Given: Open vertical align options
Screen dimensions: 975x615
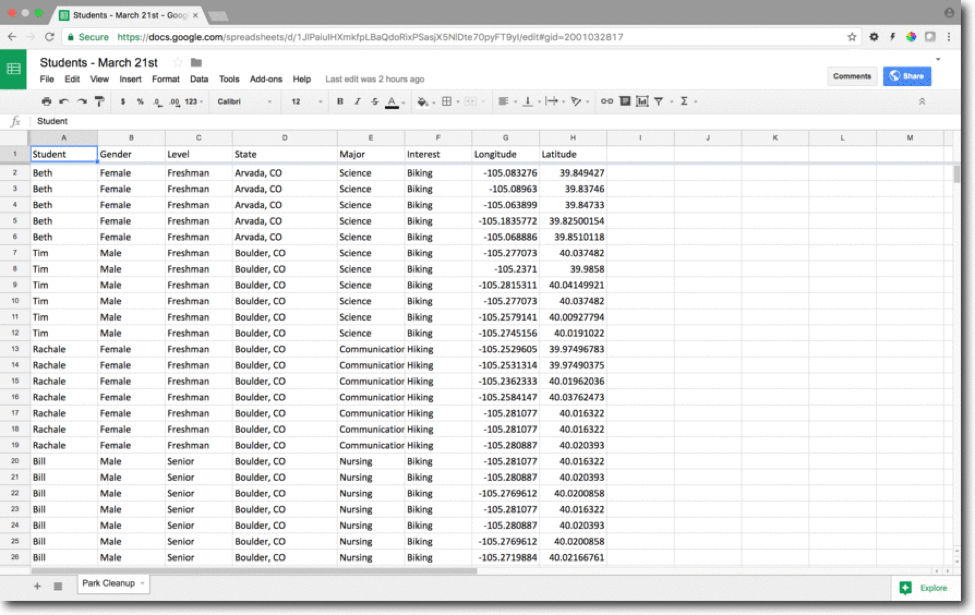Looking at the screenshot, I should coord(527,101).
